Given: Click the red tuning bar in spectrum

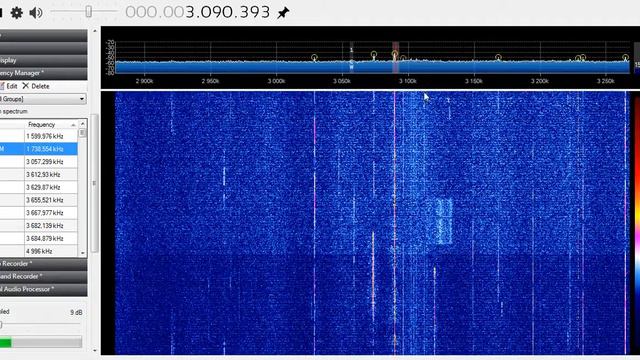Looking at the screenshot, I should click(395, 57).
